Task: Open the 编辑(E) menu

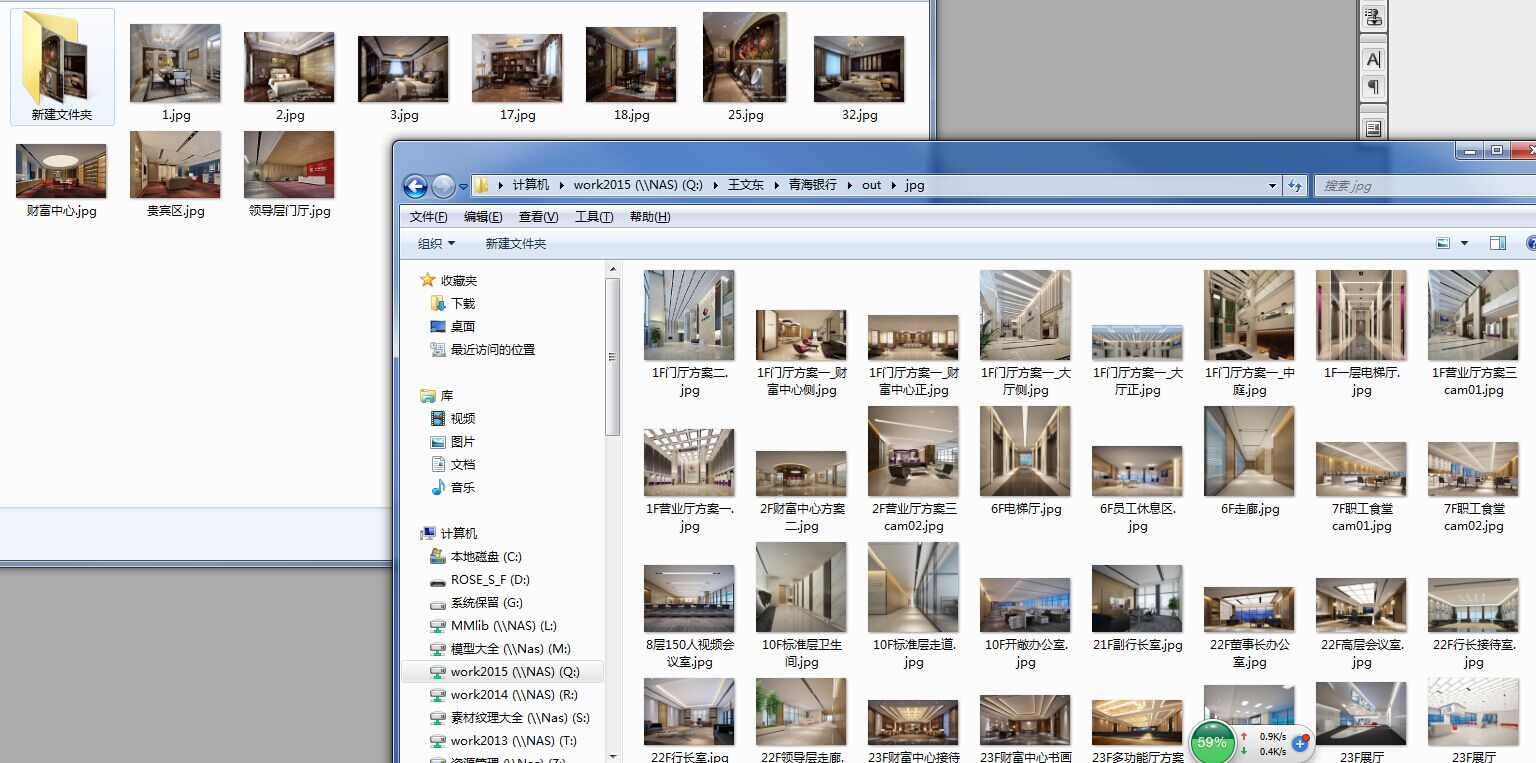Action: pyautogui.click(x=483, y=217)
